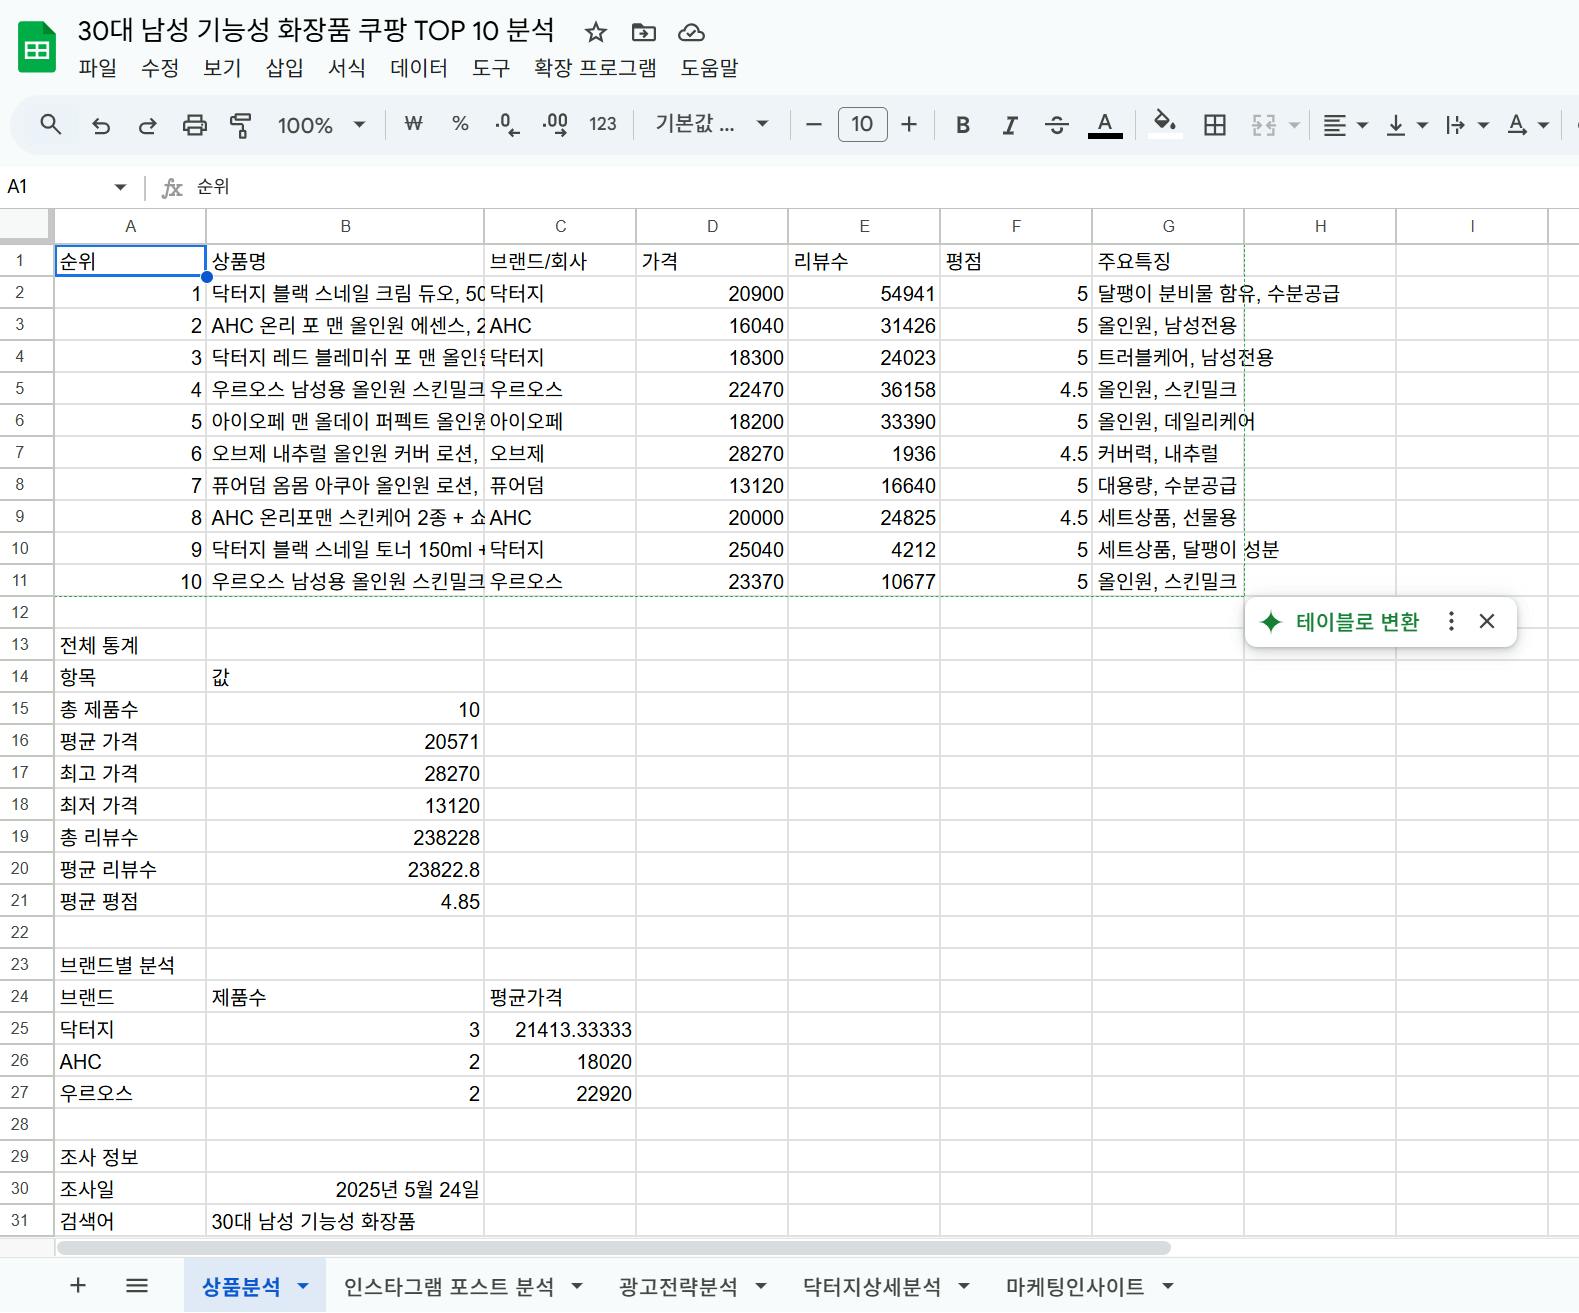The height and width of the screenshot is (1313, 1579).
Task: Open the all sheets list icon
Action: [137, 1286]
